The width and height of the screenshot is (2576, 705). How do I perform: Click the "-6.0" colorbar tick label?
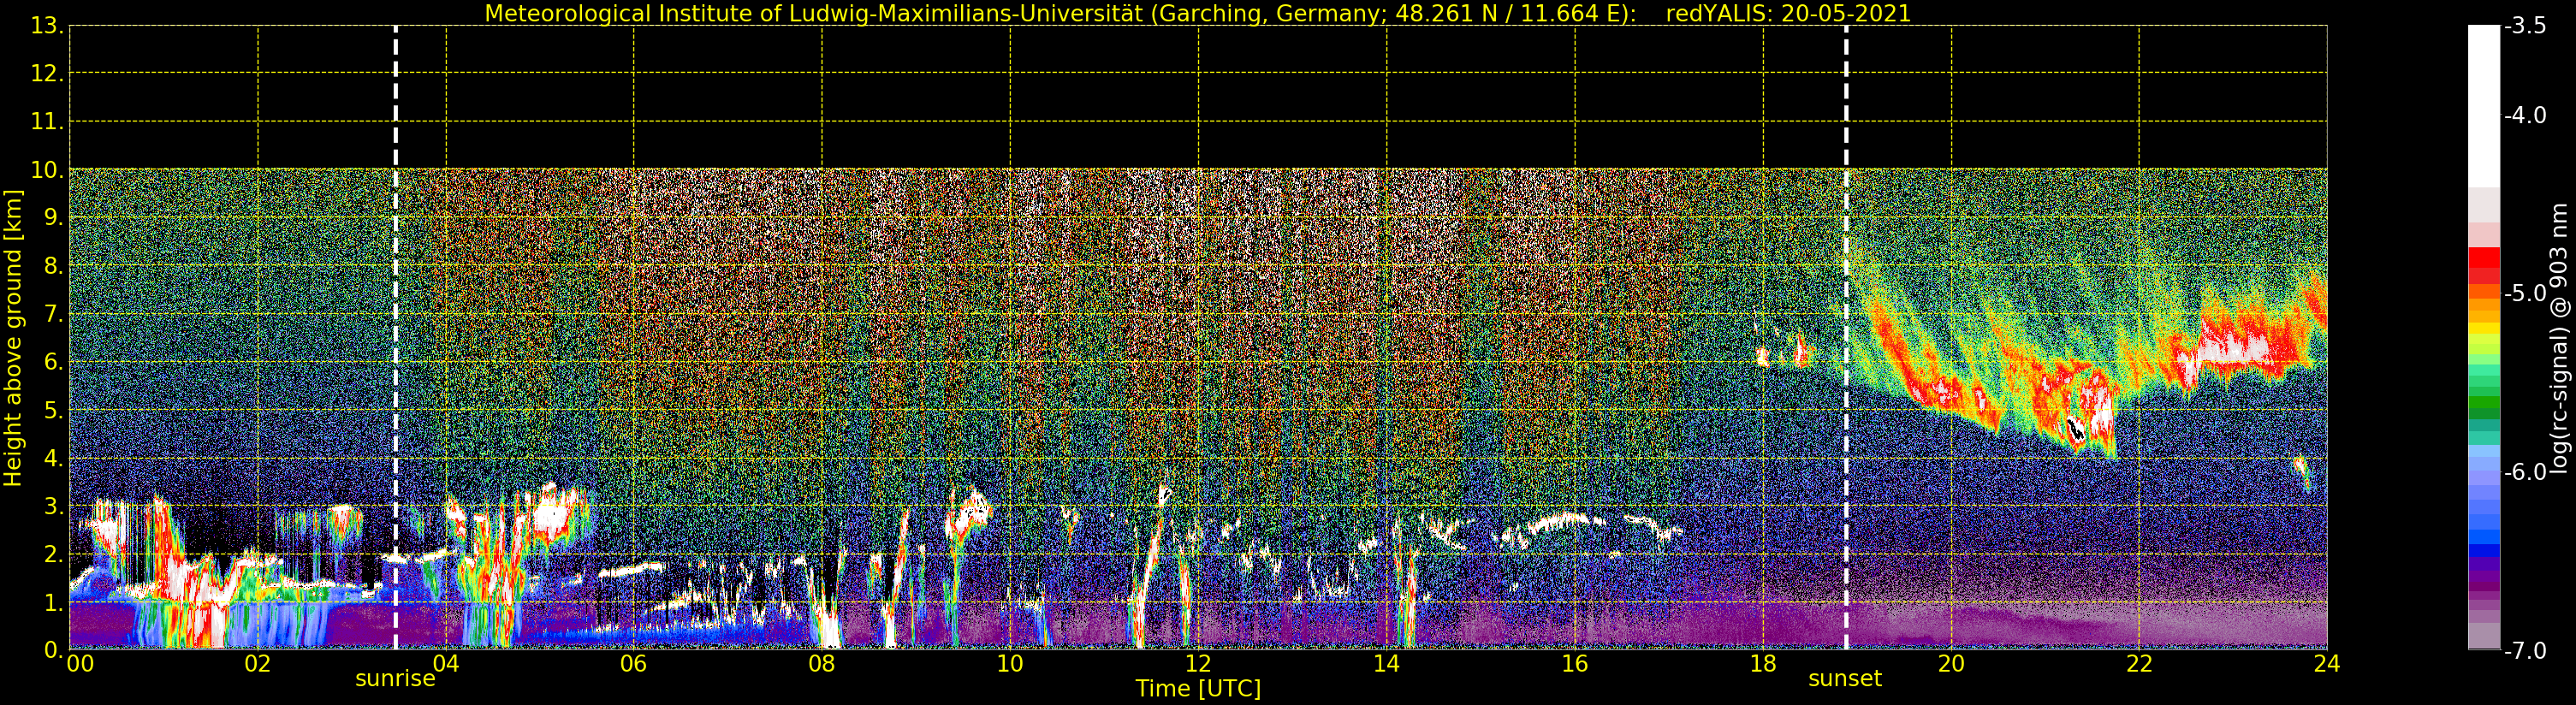(x=2525, y=472)
